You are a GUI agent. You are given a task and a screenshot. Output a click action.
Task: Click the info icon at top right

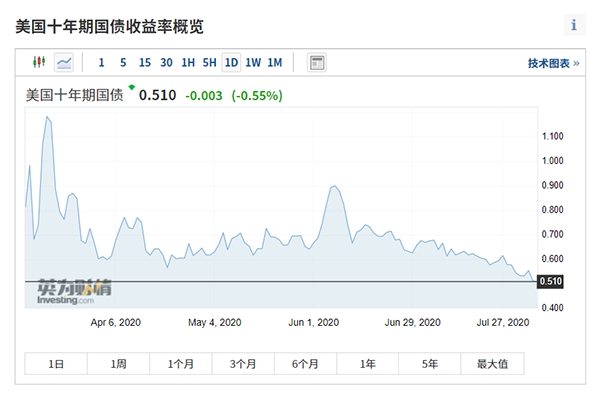pyautogui.click(x=574, y=25)
